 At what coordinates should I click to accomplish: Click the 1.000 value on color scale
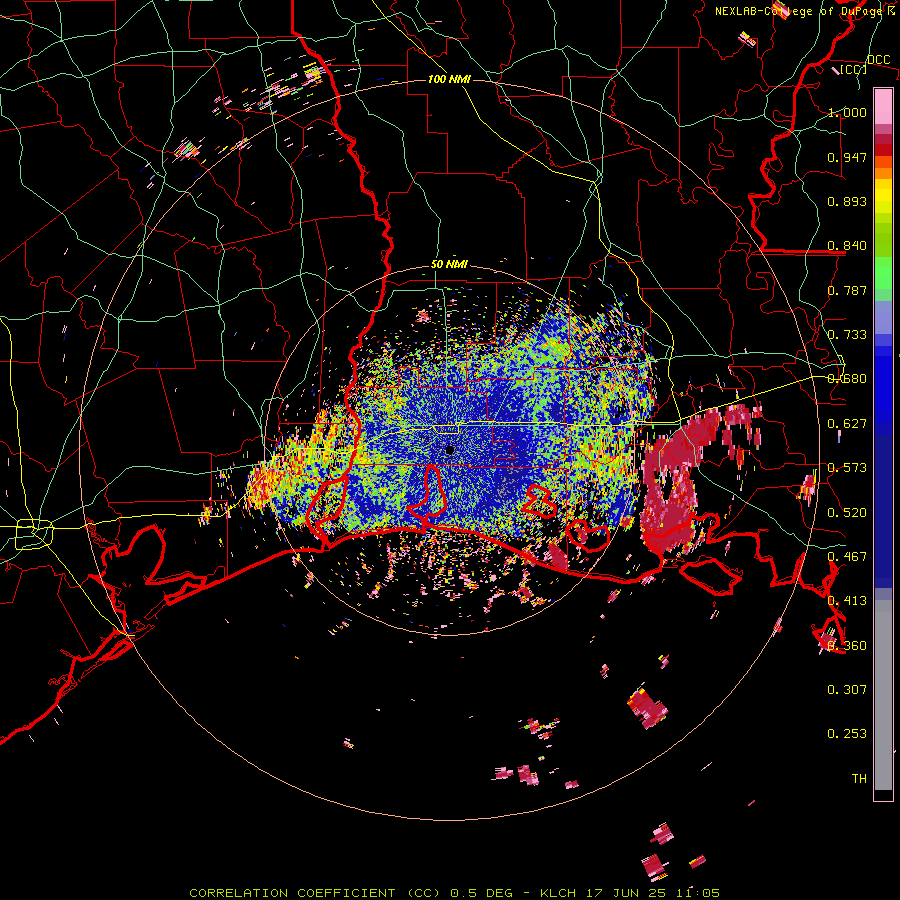coord(847,112)
